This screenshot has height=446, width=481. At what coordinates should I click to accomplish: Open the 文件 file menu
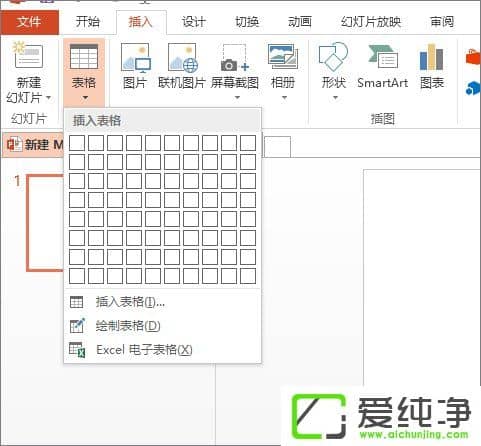tap(30, 22)
